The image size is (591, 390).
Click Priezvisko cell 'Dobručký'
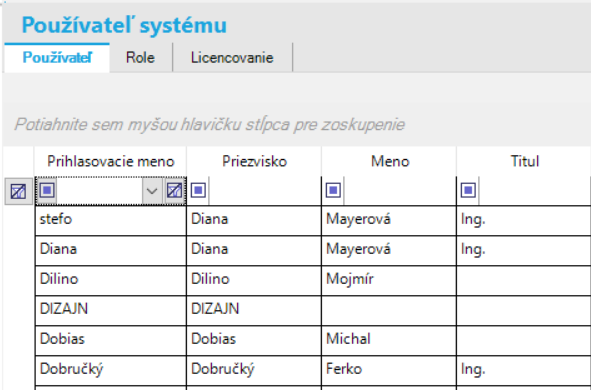[x=254, y=370]
